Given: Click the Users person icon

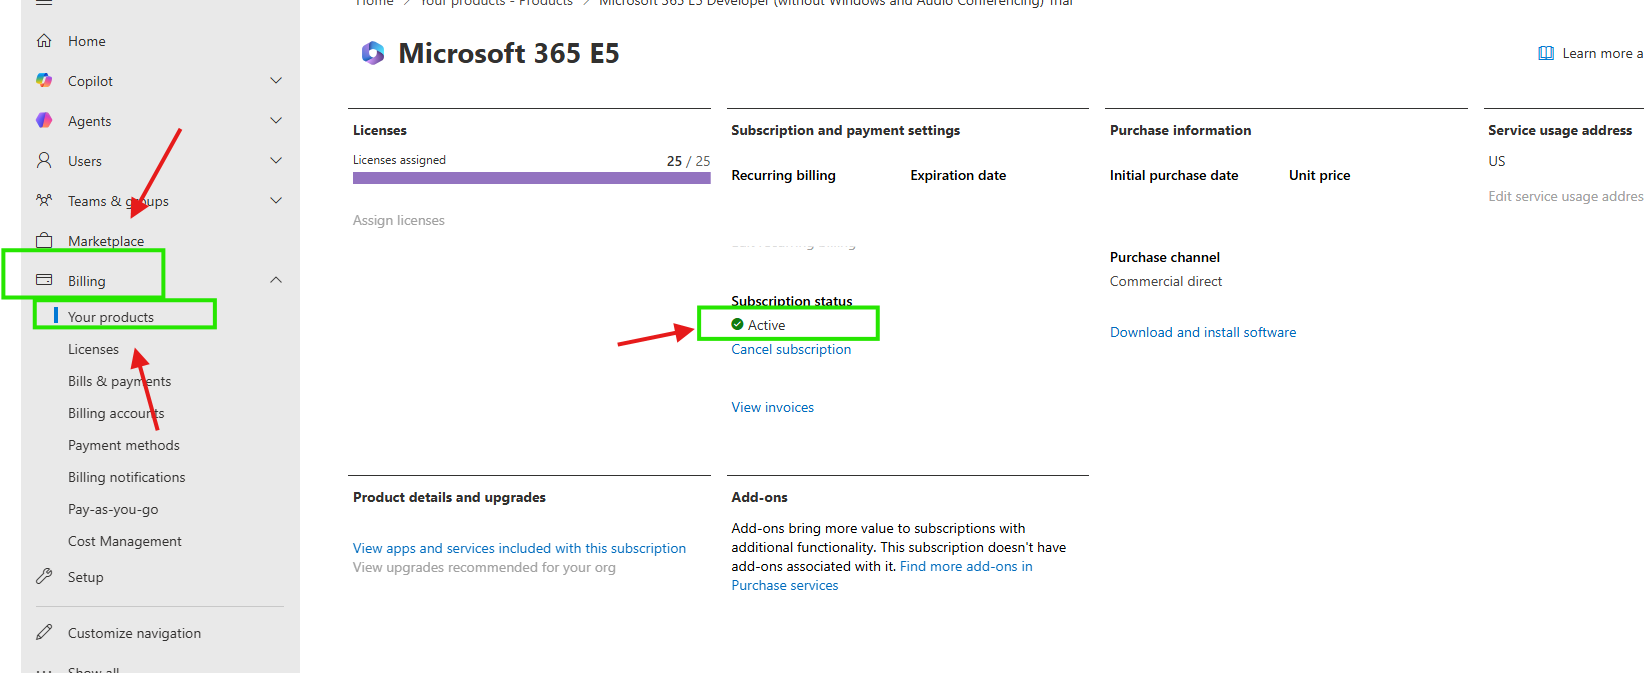Looking at the screenshot, I should [x=44, y=160].
